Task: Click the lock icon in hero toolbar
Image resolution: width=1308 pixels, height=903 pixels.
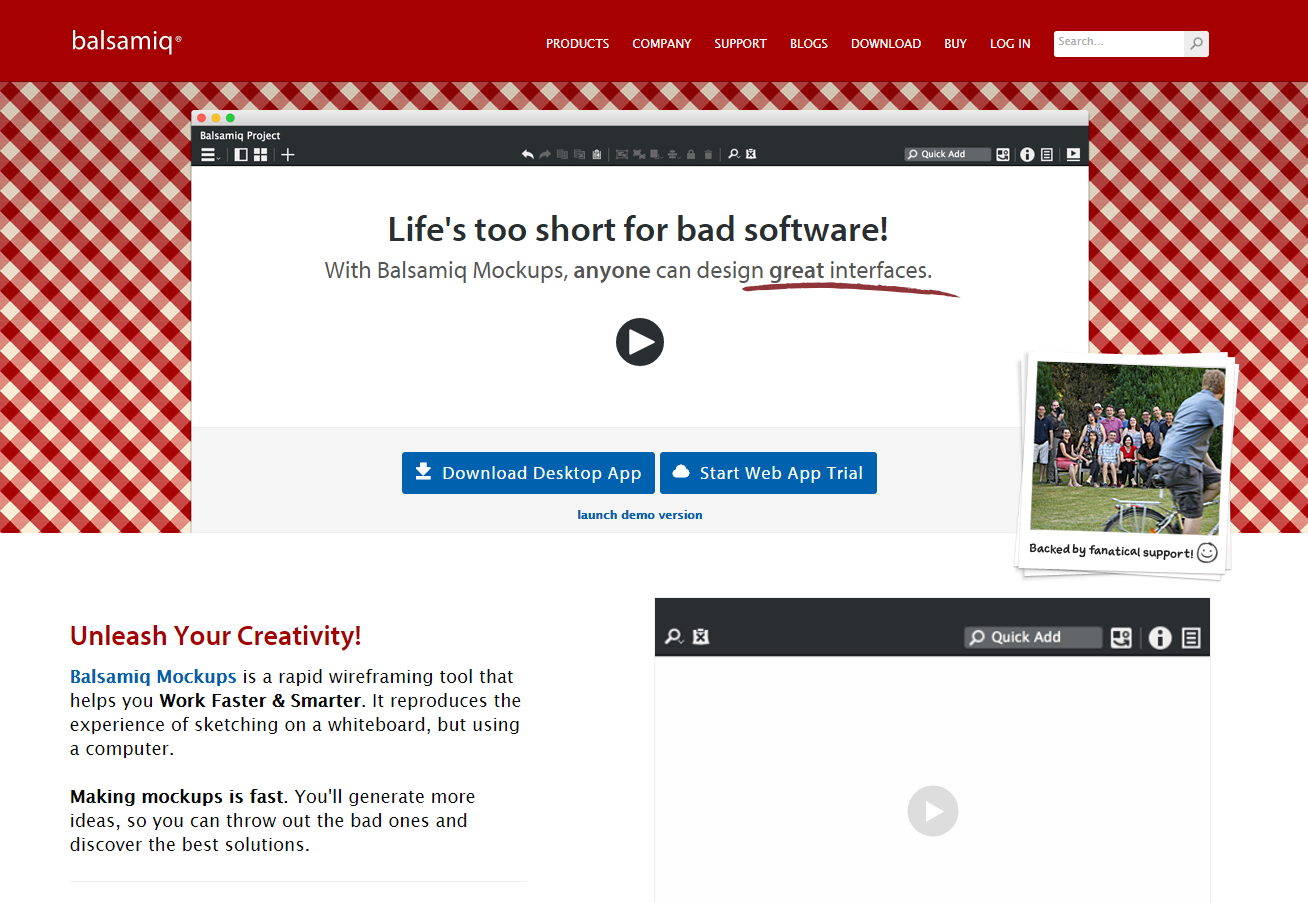Action: (691, 155)
